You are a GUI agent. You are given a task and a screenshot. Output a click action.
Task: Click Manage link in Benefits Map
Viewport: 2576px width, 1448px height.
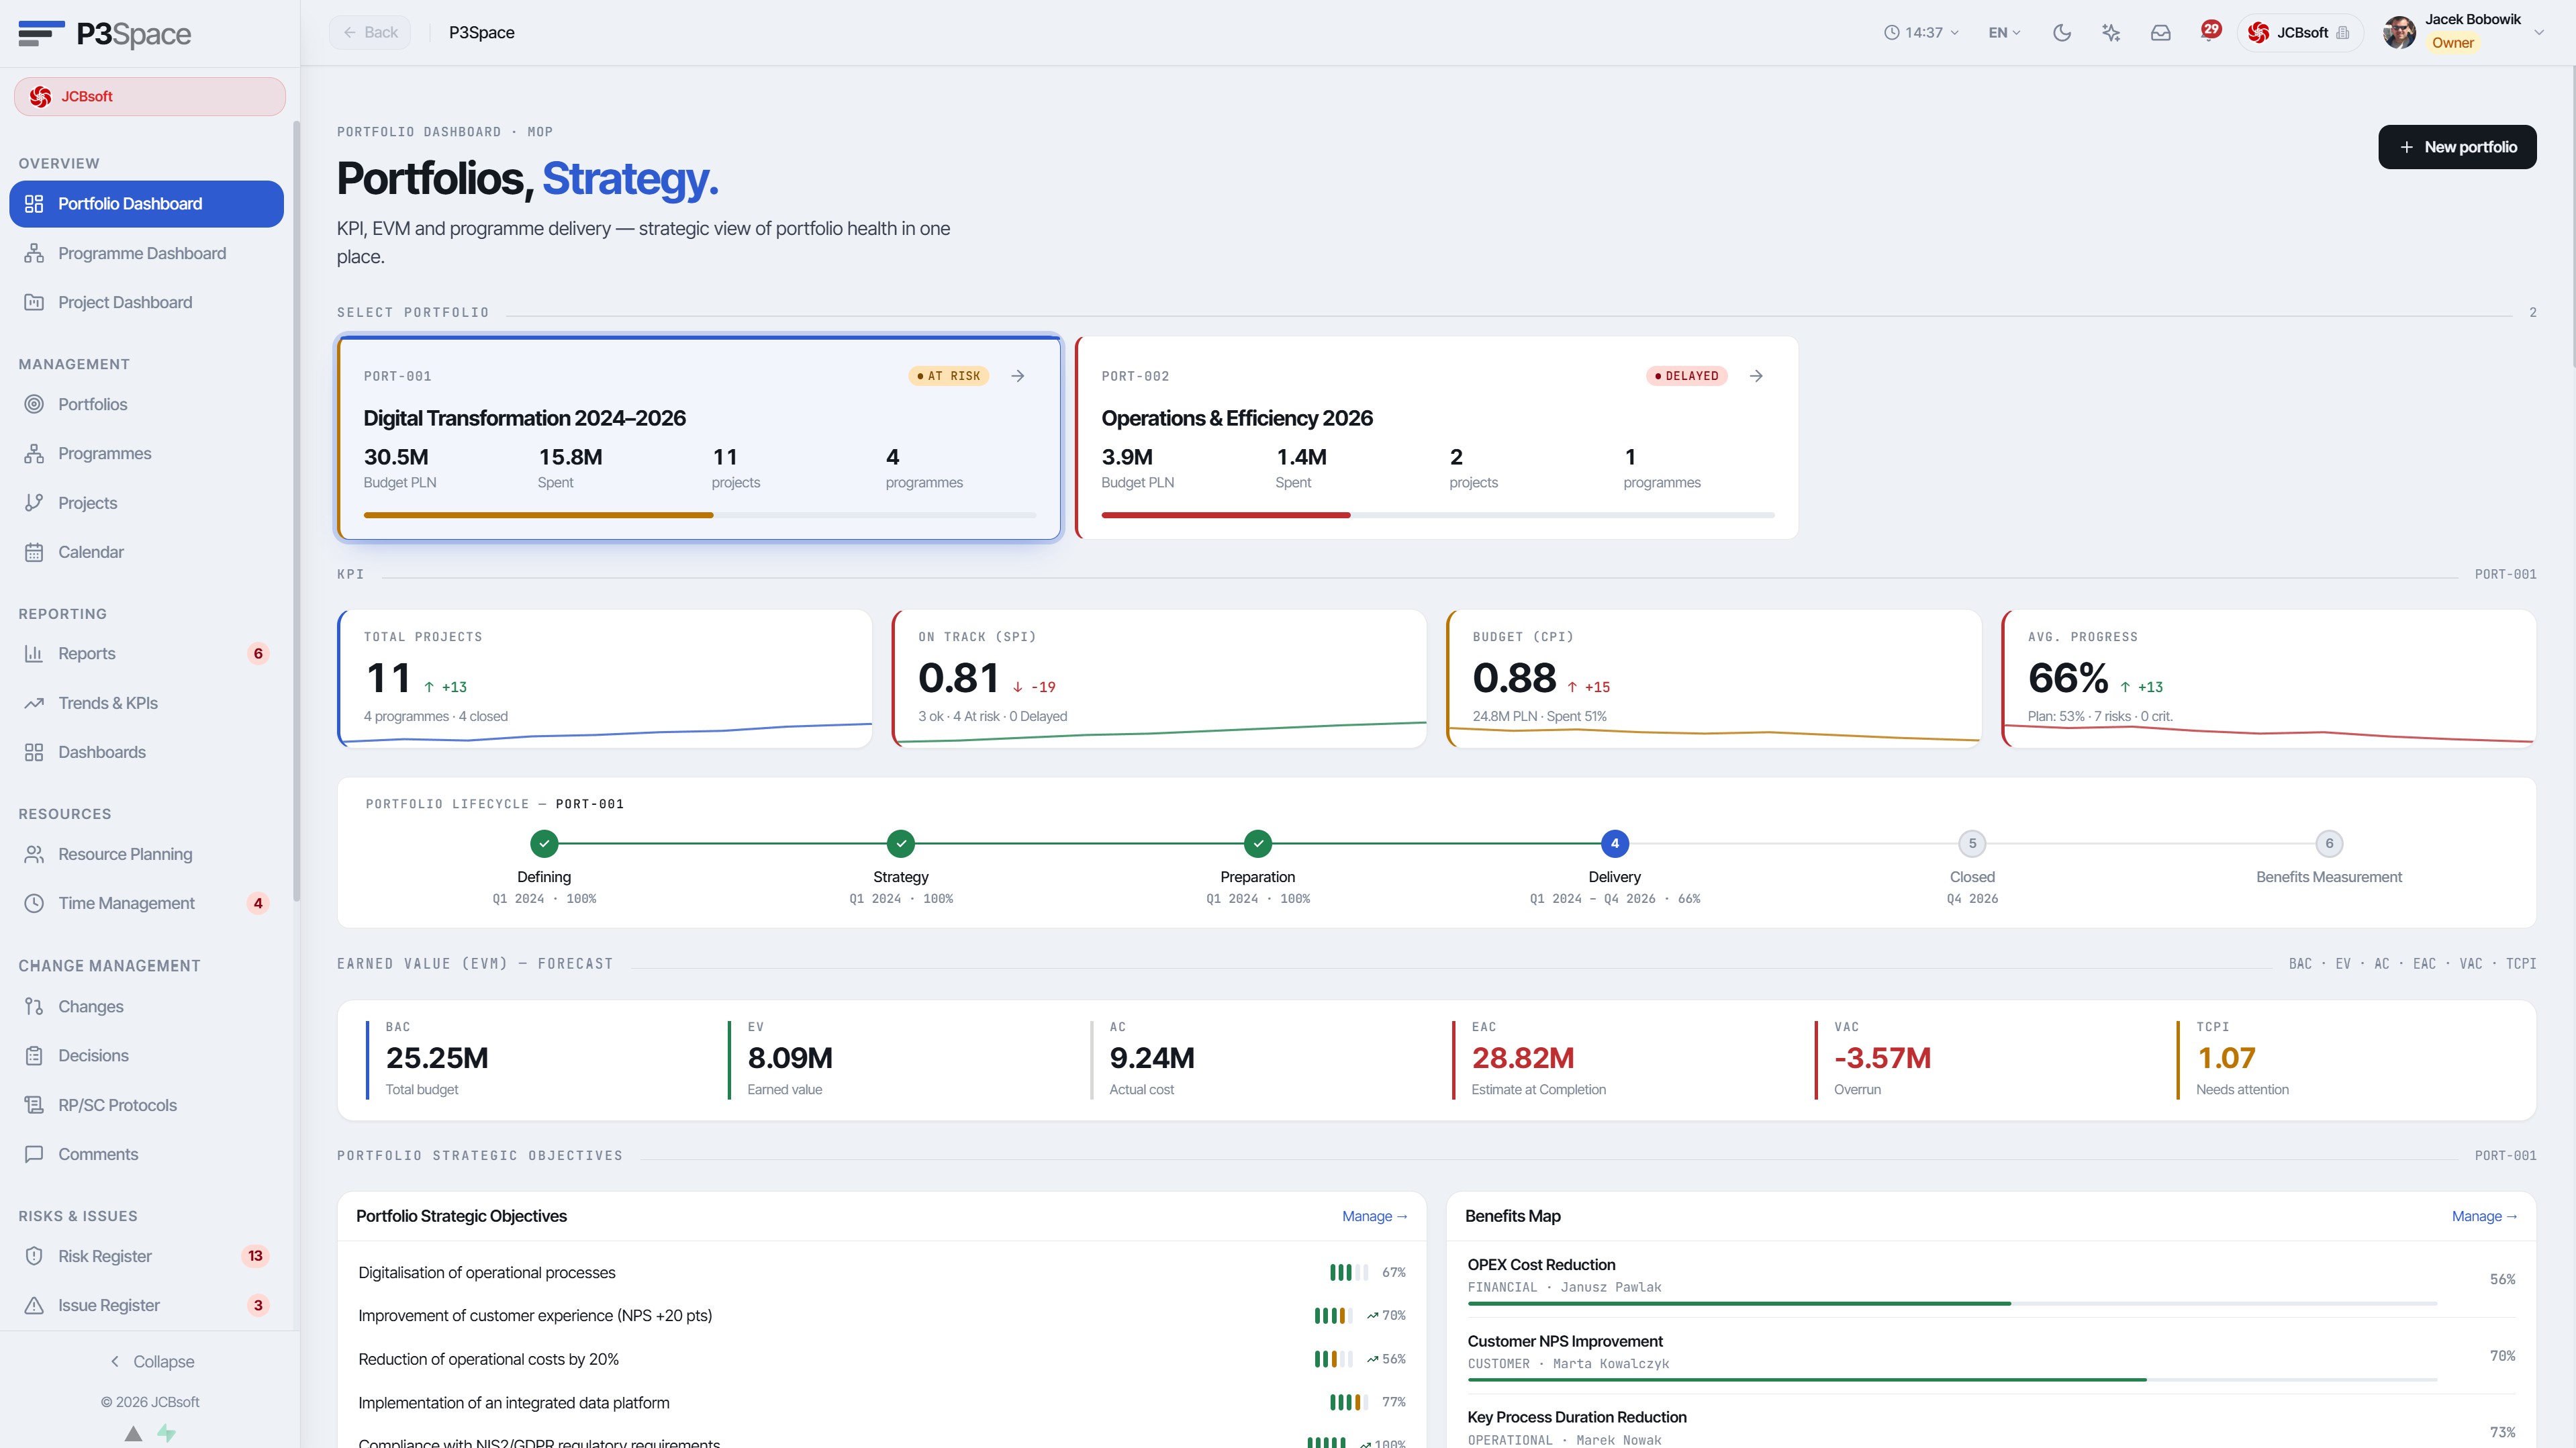click(2484, 1216)
